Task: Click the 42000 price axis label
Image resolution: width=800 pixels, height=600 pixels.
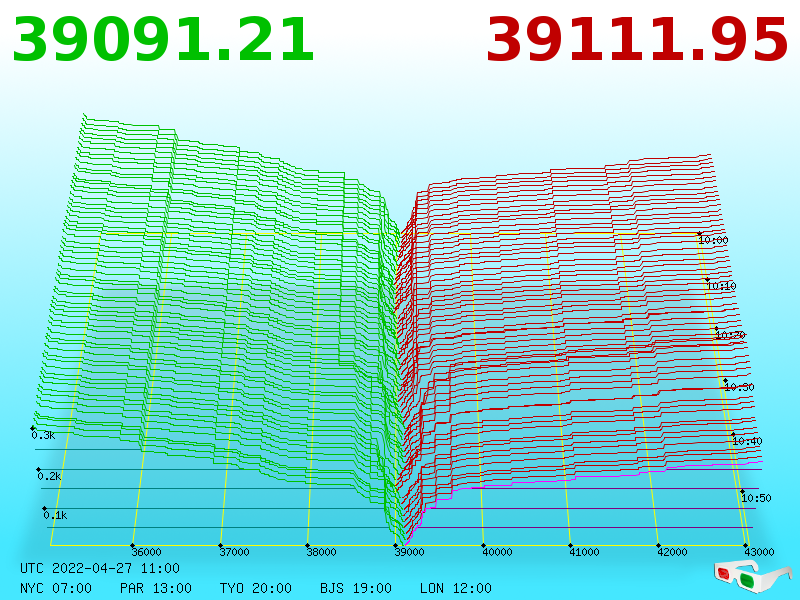Action: tap(672, 552)
